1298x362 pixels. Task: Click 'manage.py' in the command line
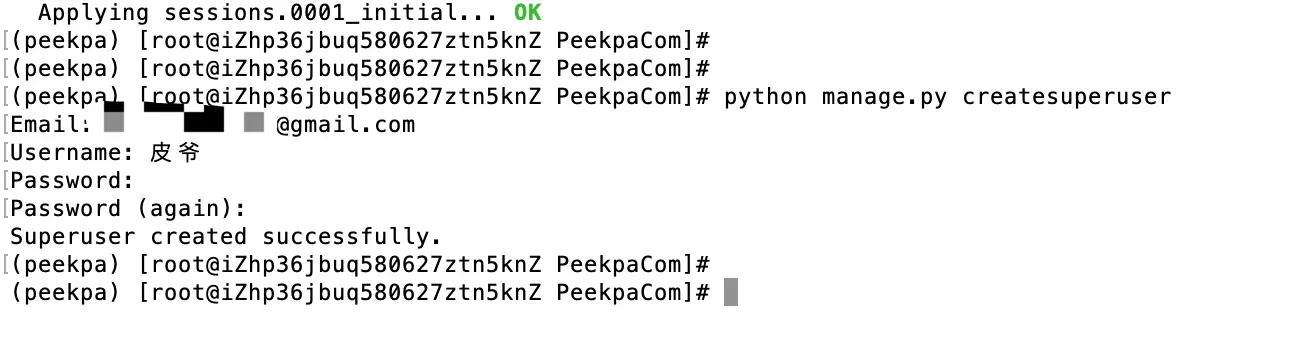(884, 97)
